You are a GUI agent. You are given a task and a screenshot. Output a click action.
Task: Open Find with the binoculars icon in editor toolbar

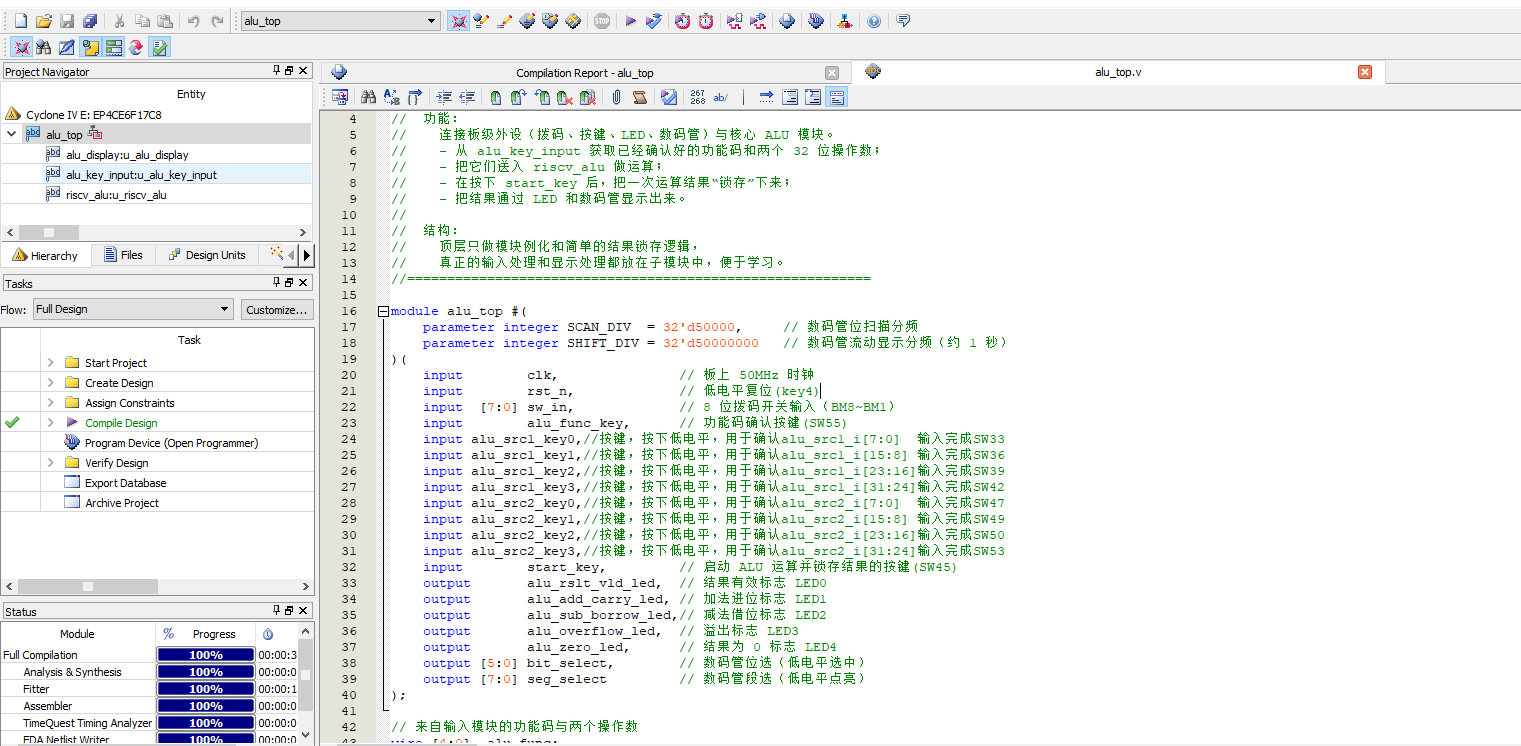(368, 97)
